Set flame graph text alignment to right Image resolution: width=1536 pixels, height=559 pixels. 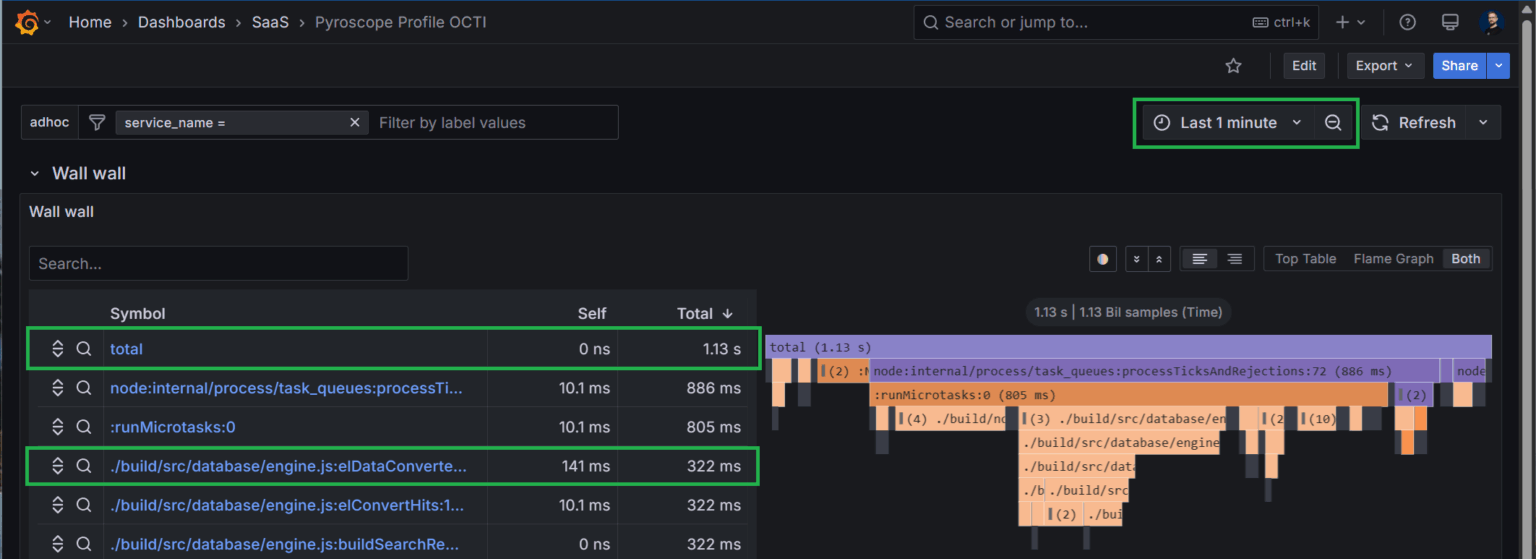(1234, 259)
